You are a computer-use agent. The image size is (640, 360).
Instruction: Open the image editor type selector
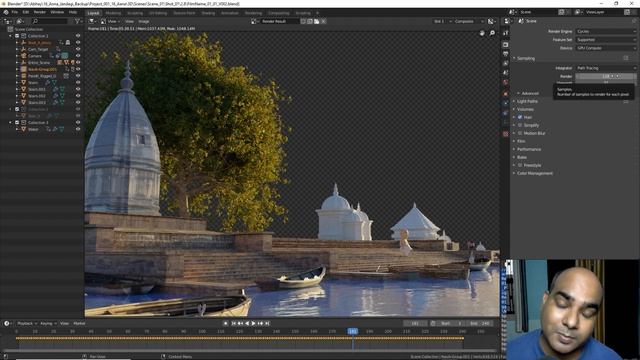point(93,21)
